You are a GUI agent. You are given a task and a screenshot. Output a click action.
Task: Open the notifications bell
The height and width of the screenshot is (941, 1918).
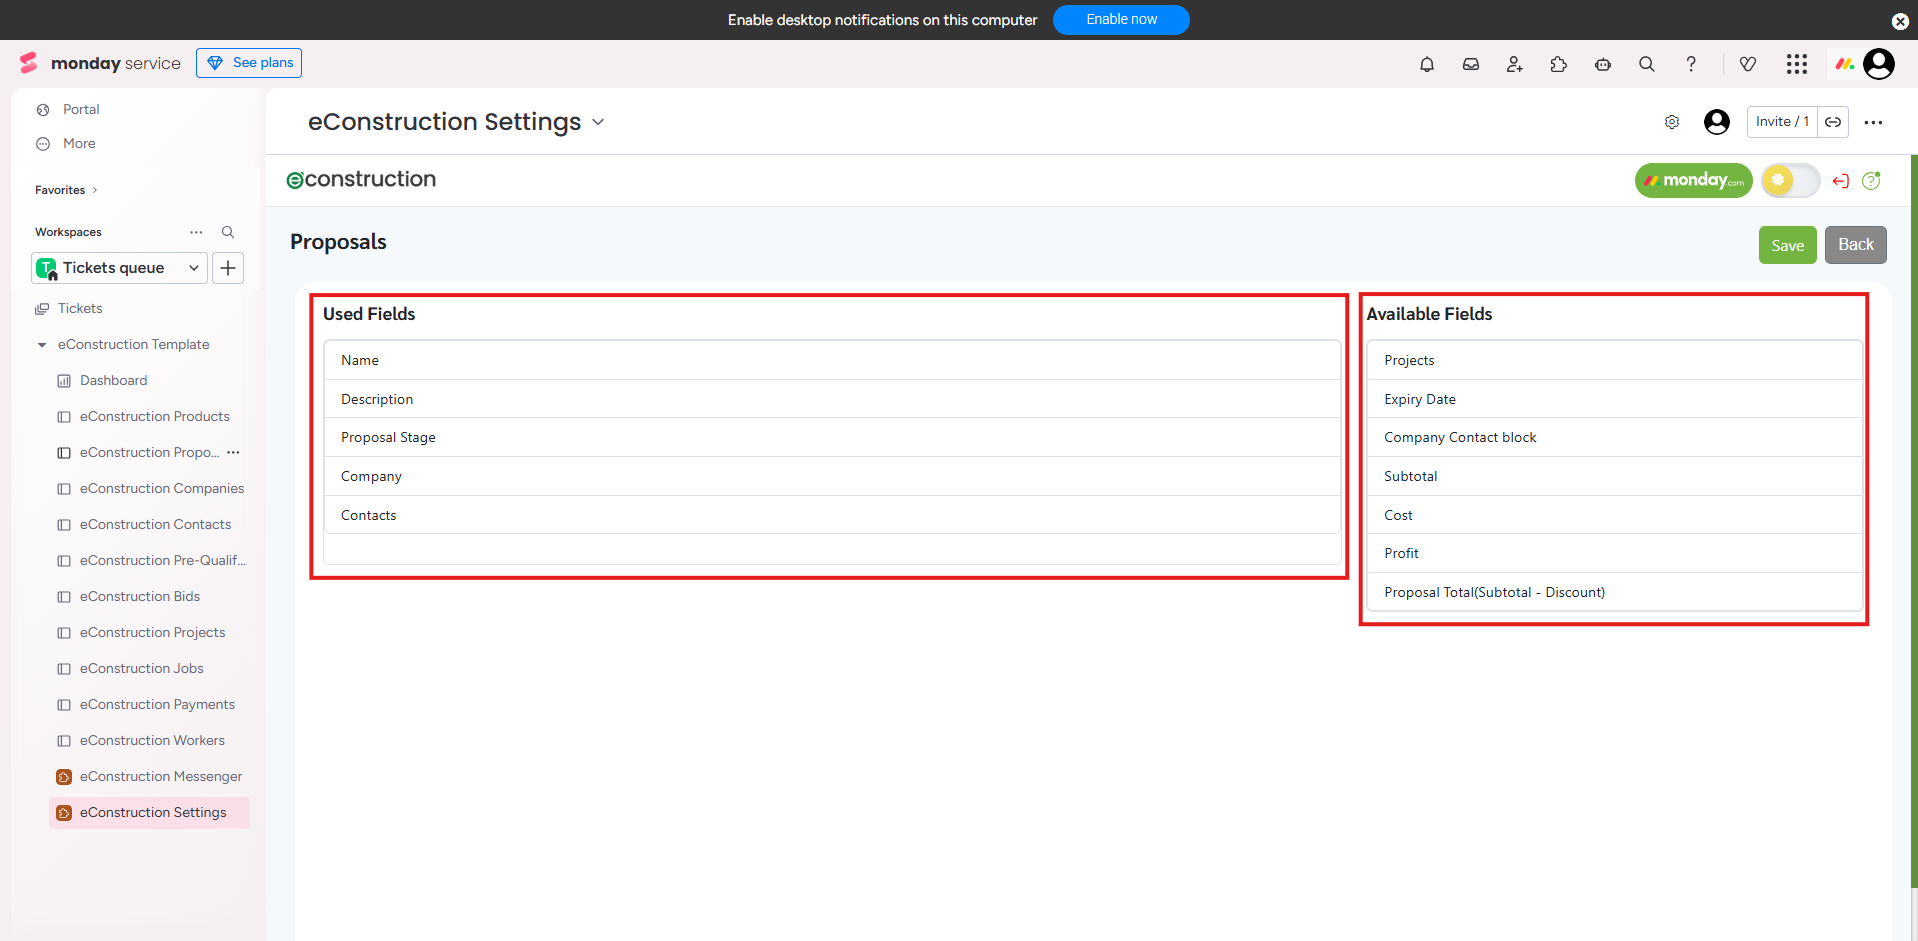[x=1427, y=64]
